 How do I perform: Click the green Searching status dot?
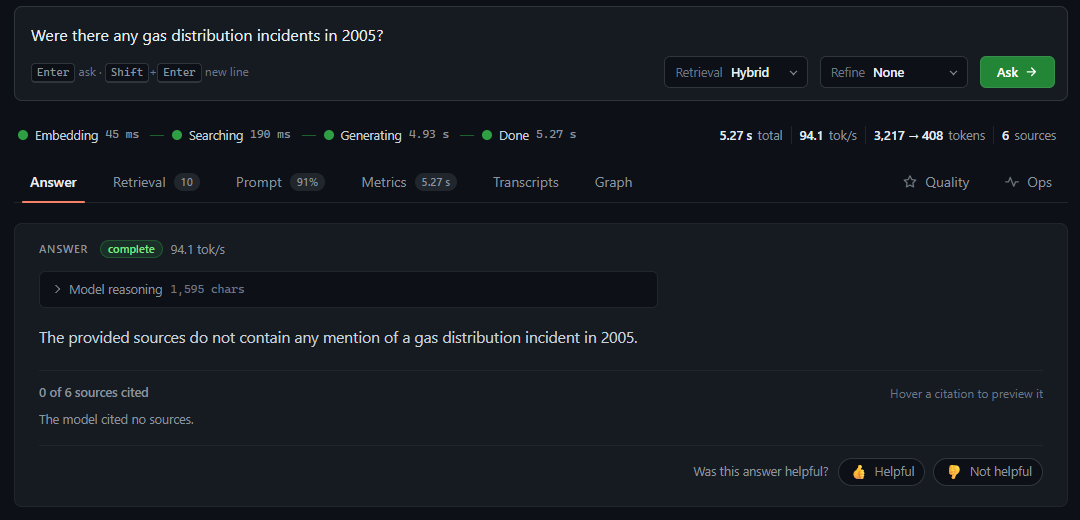(177, 135)
